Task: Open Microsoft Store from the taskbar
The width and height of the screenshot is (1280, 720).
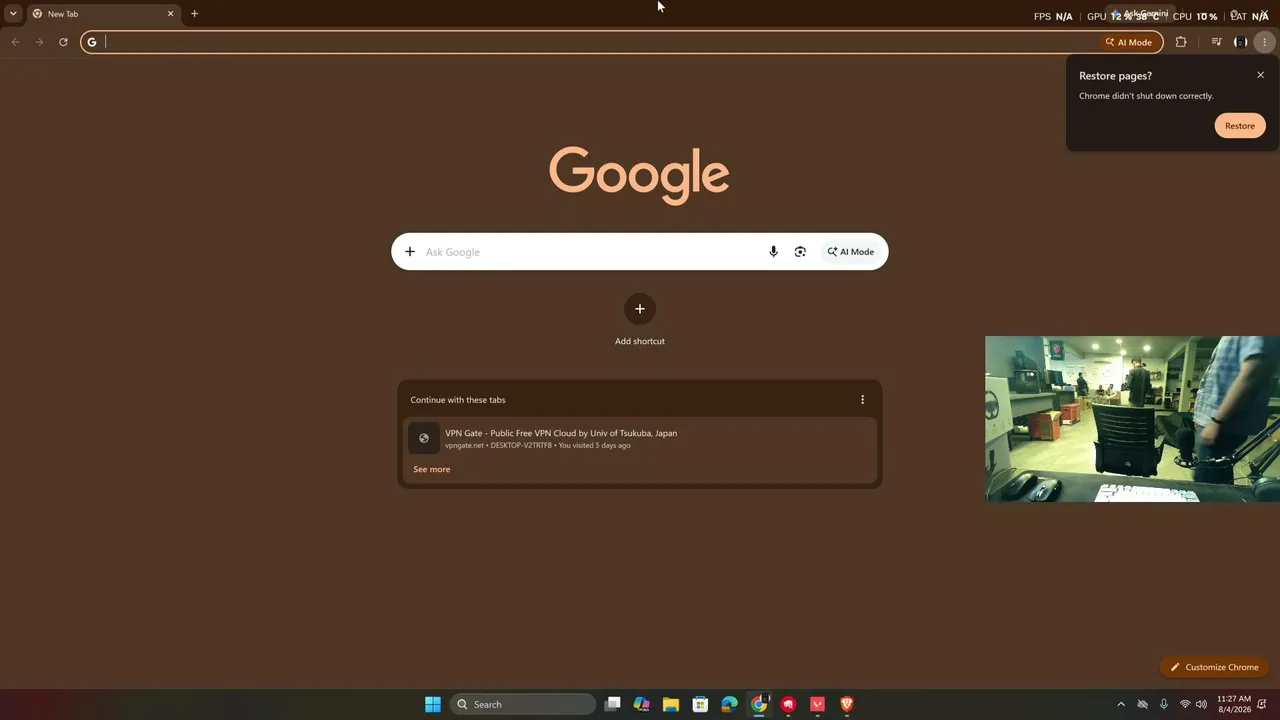Action: pyautogui.click(x=701, y=704)
